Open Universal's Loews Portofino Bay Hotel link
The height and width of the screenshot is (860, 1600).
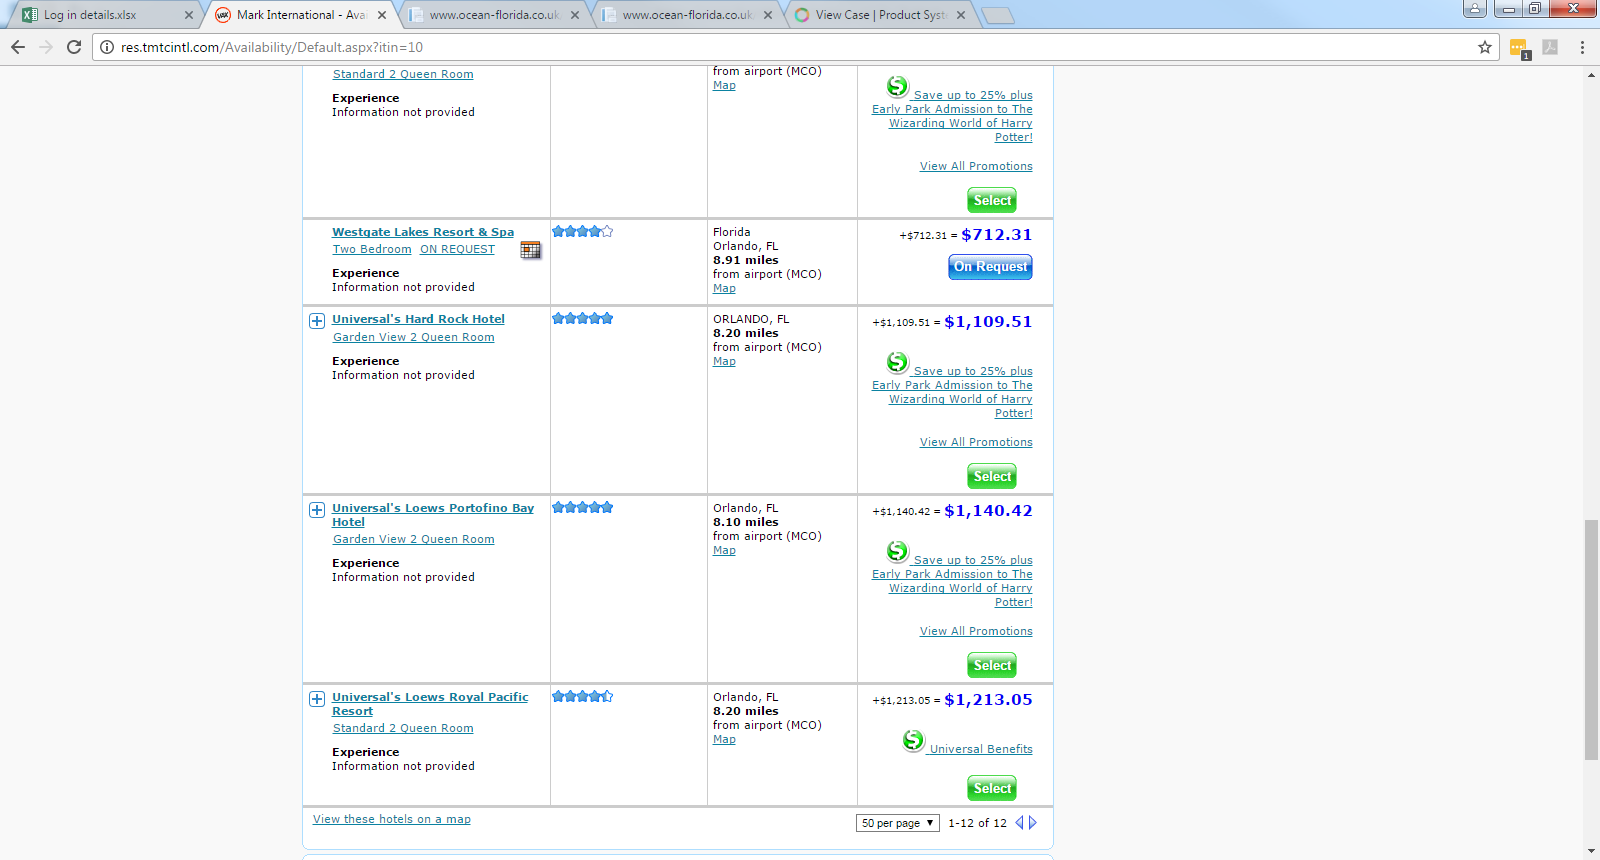pos(433,515)
